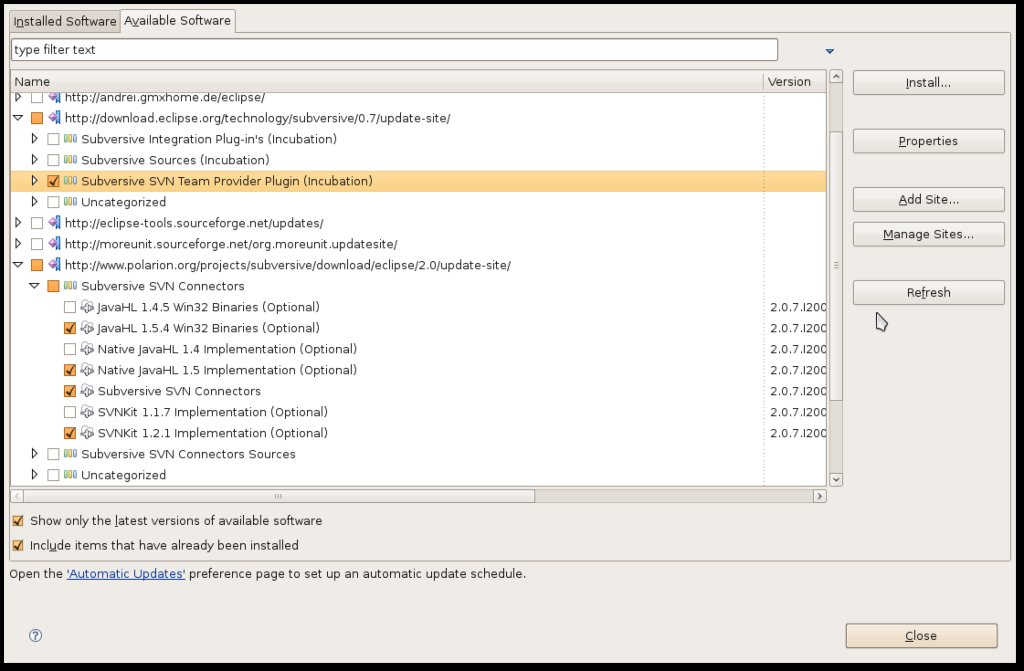The width and height of the screenshot is (1024, 671).
Task: Click the Subversive Sources category icon
Action: click(71, 159)
